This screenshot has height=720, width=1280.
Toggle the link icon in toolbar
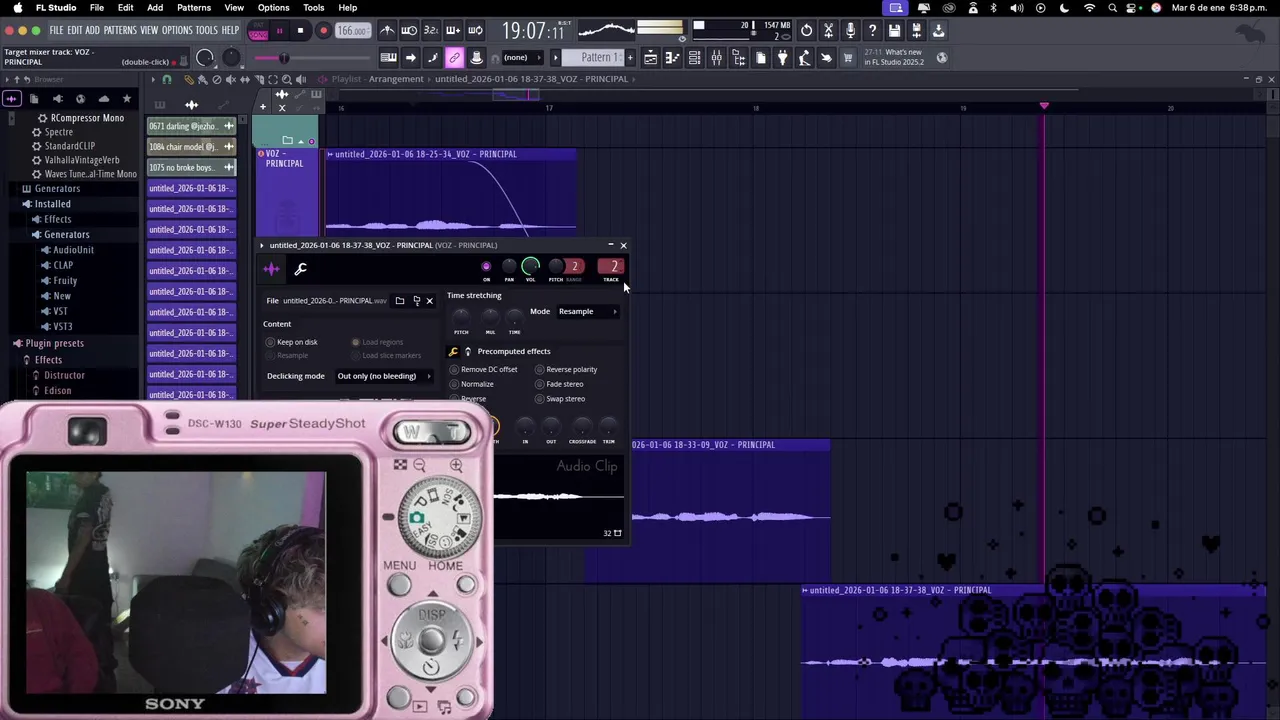454,58
